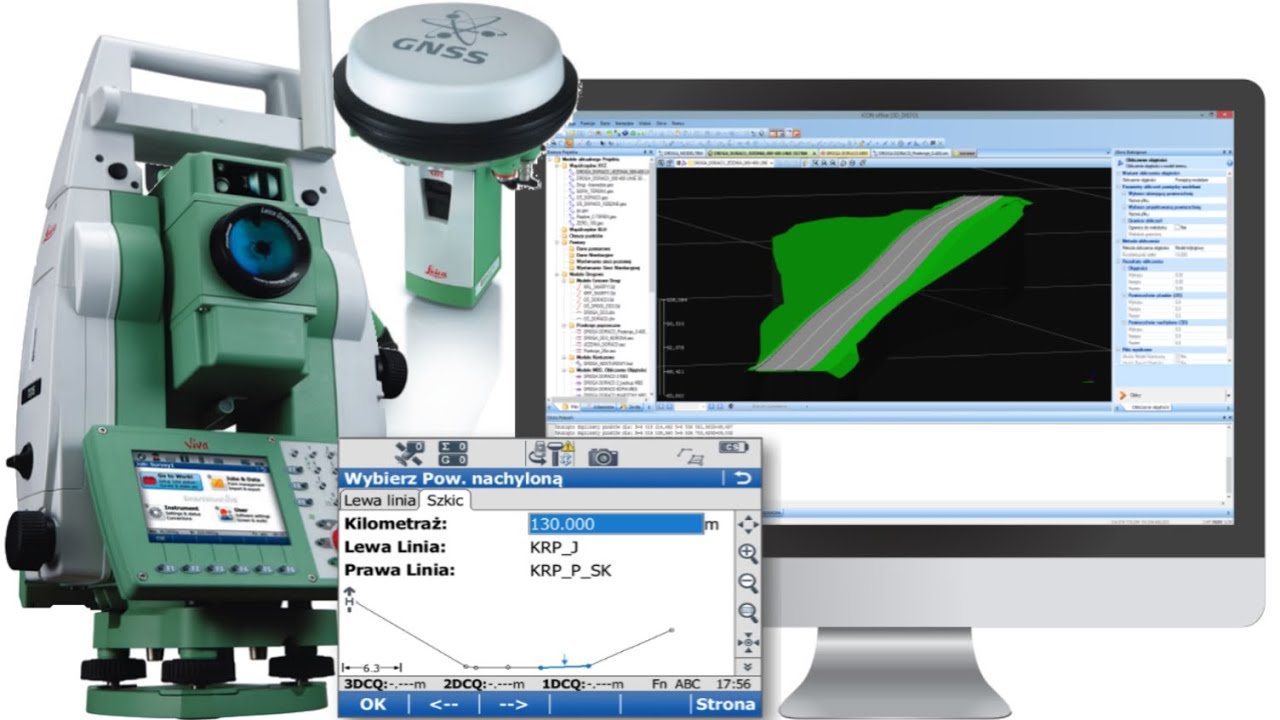Image resolution: width=1280 pixels, height=720 pixels.
Task: Select Modele Drogowe in the project tree
Action: pos(584,275)
